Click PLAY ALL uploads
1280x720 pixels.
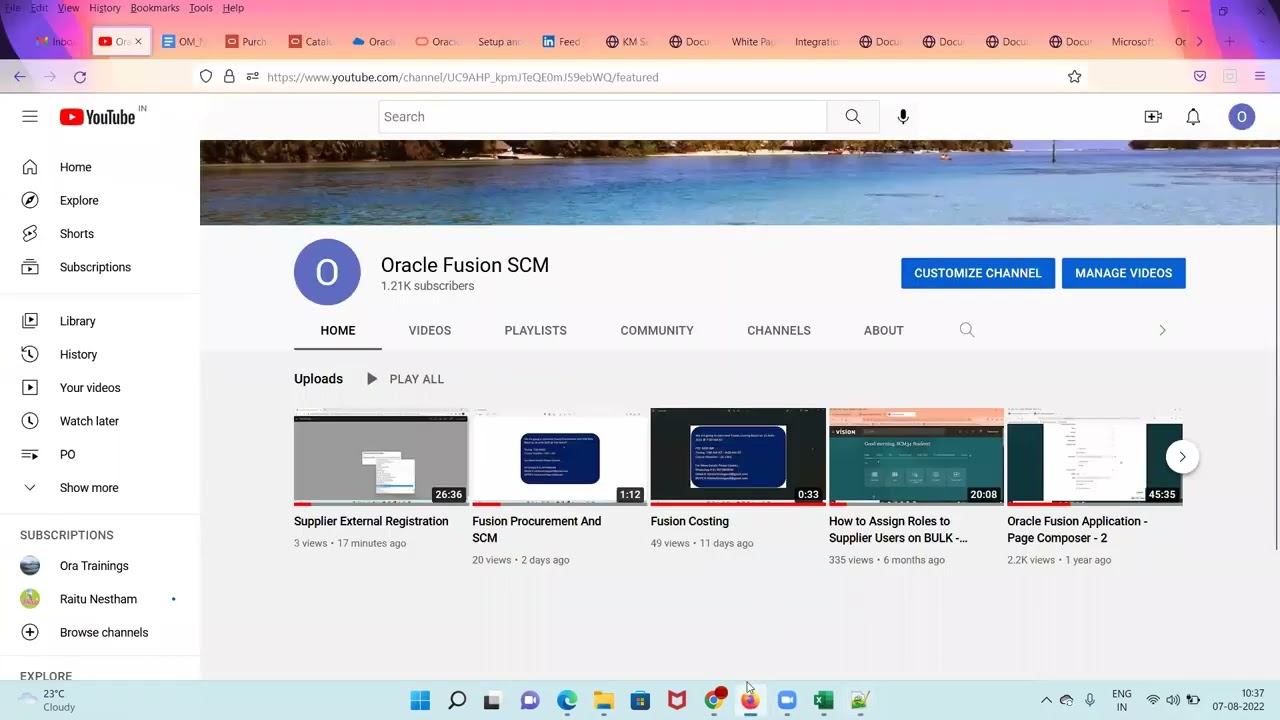point(405,379)
